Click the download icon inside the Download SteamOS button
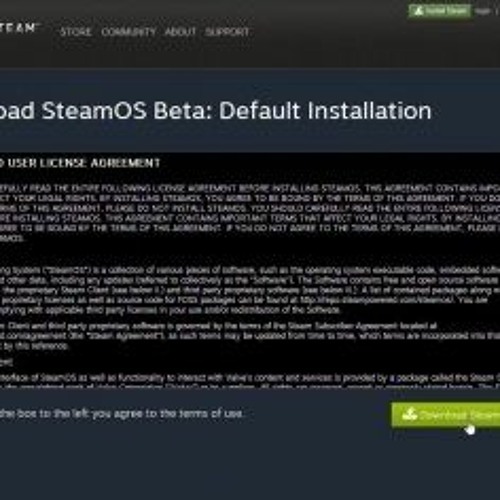The height and width of the screenshot is (500, 500). (410, 415)
